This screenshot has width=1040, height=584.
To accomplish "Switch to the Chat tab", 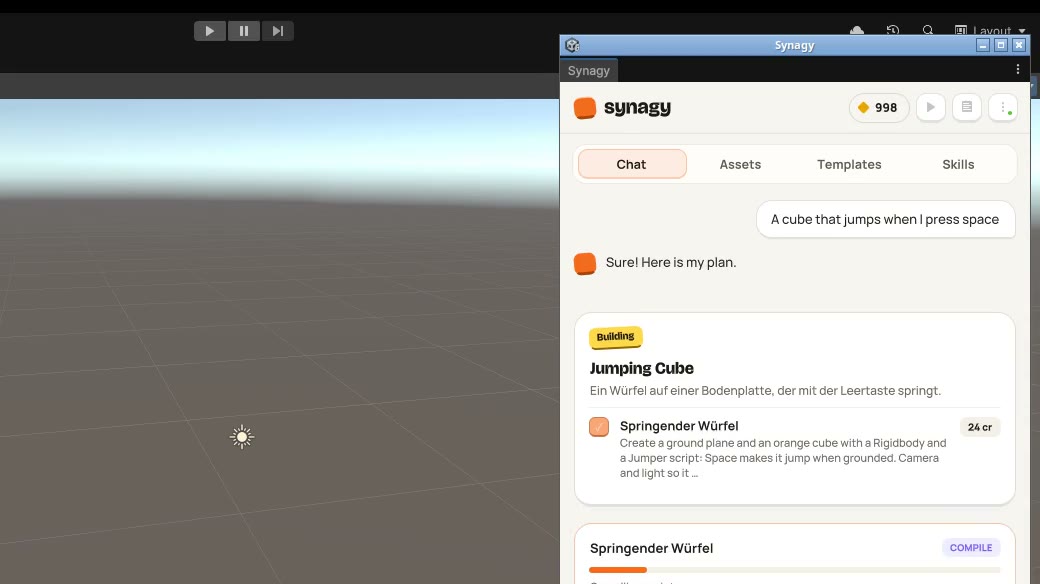I will point(631,164).
